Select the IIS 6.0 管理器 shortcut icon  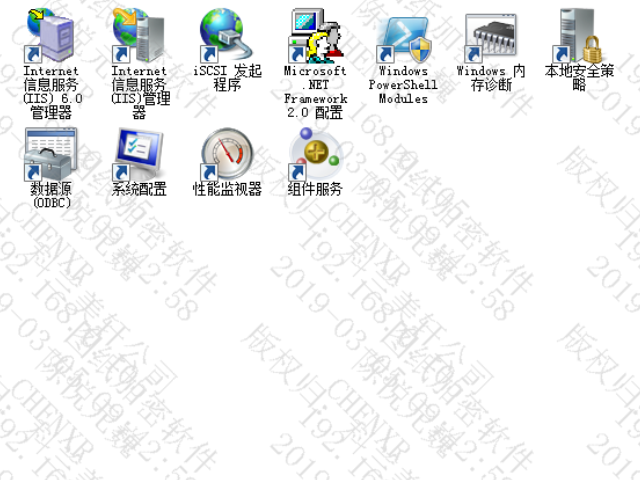tap(50, 36)
